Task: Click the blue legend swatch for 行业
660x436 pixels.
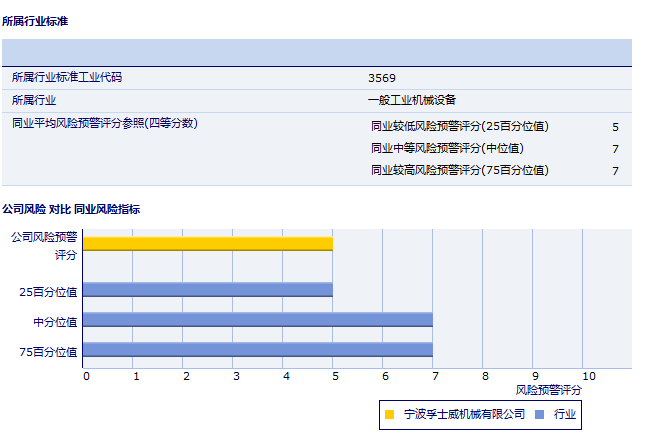Action: click(x=540, y=414)
